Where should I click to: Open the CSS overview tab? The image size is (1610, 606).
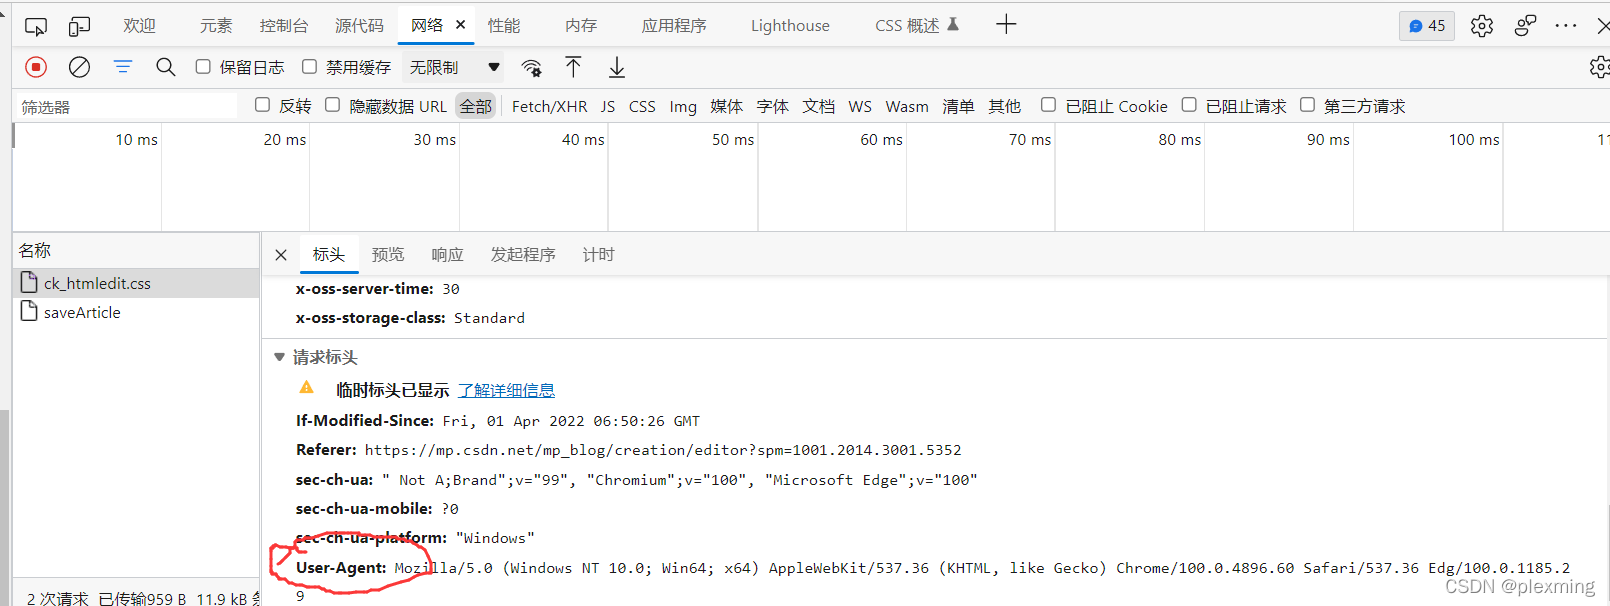[916, 25]
